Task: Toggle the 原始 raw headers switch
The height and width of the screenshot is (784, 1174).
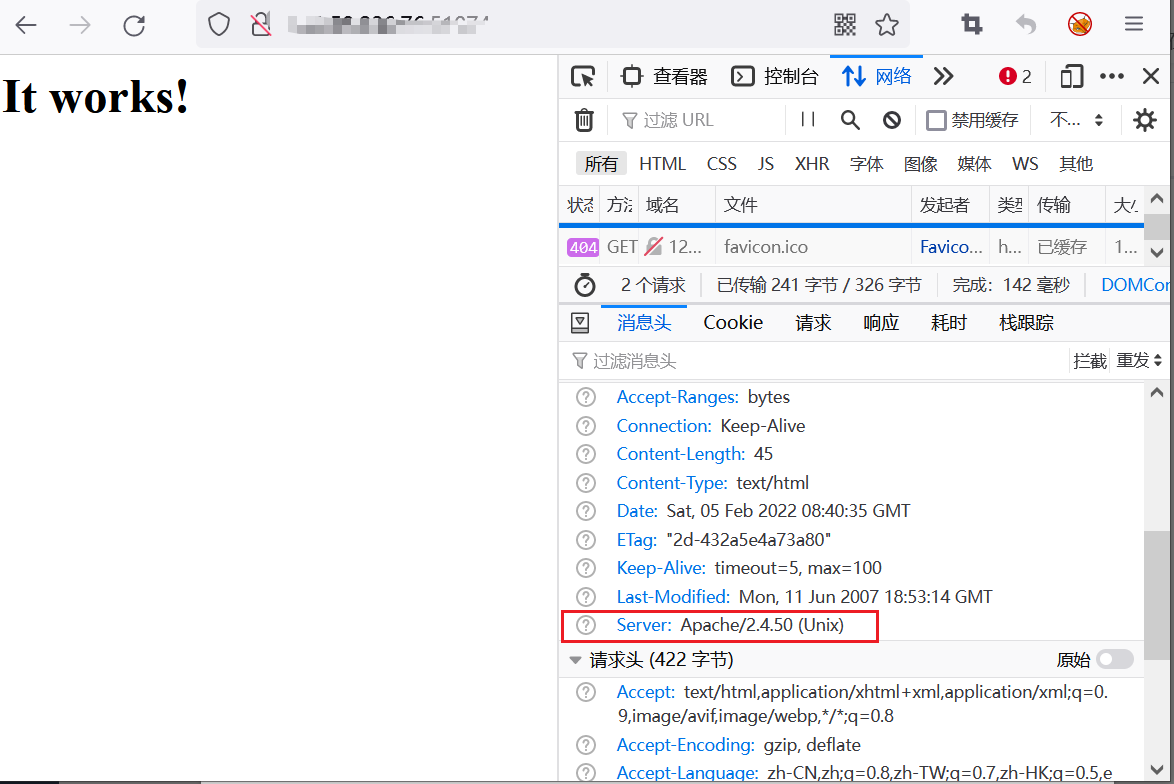Action: pyautogui.click(x=1115, y=659)
